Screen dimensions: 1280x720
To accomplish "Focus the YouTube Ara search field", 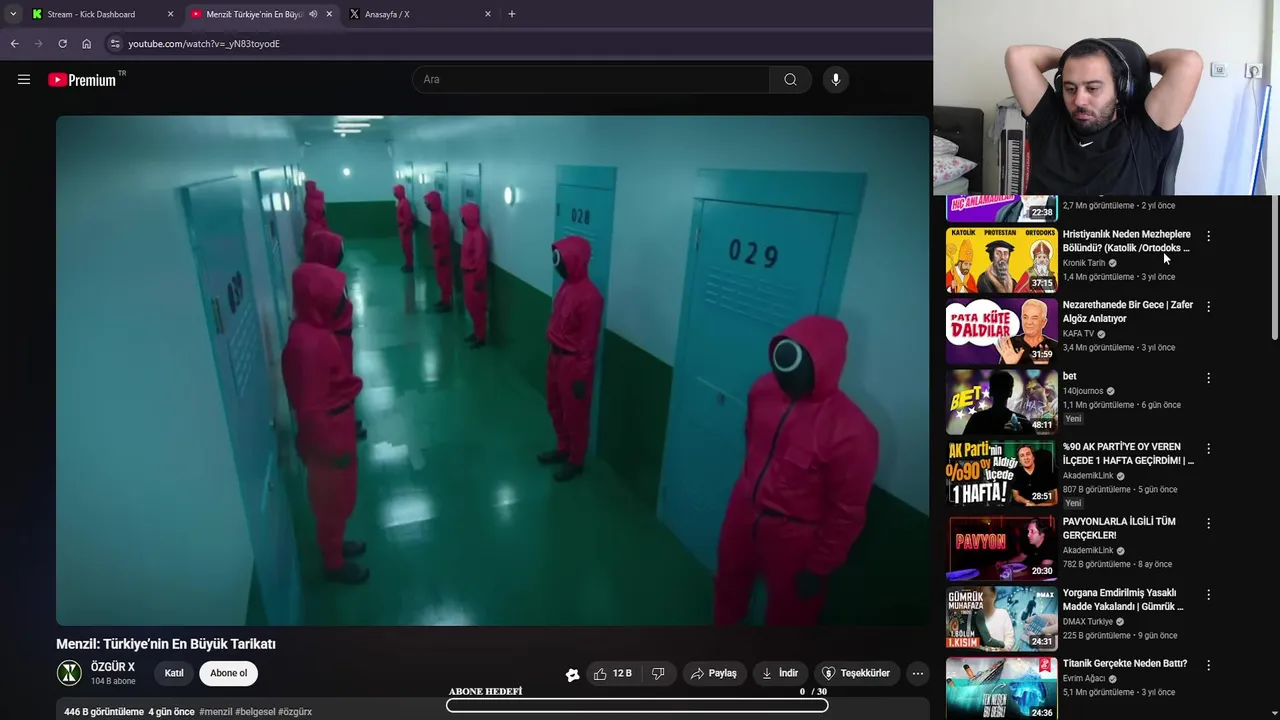I will [590, 80].
